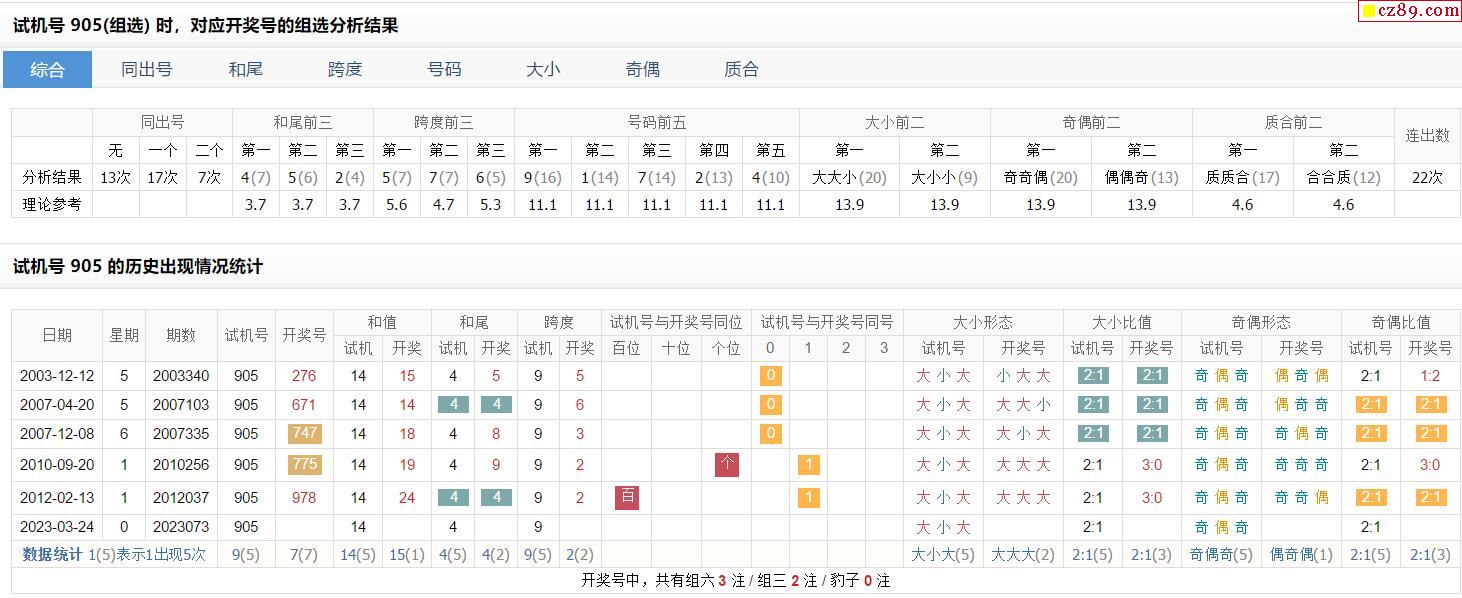Select the highlighted draw number 775

pos(303,465)
